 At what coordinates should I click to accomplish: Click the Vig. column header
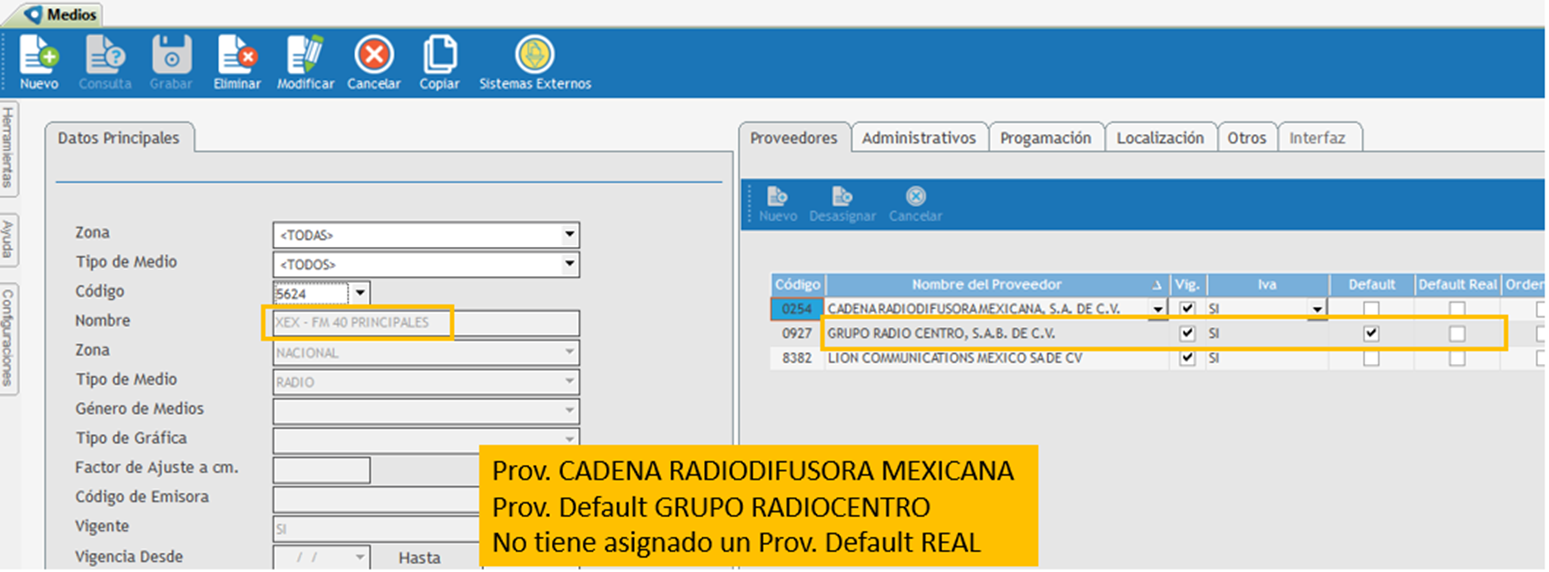point(1187,285)
